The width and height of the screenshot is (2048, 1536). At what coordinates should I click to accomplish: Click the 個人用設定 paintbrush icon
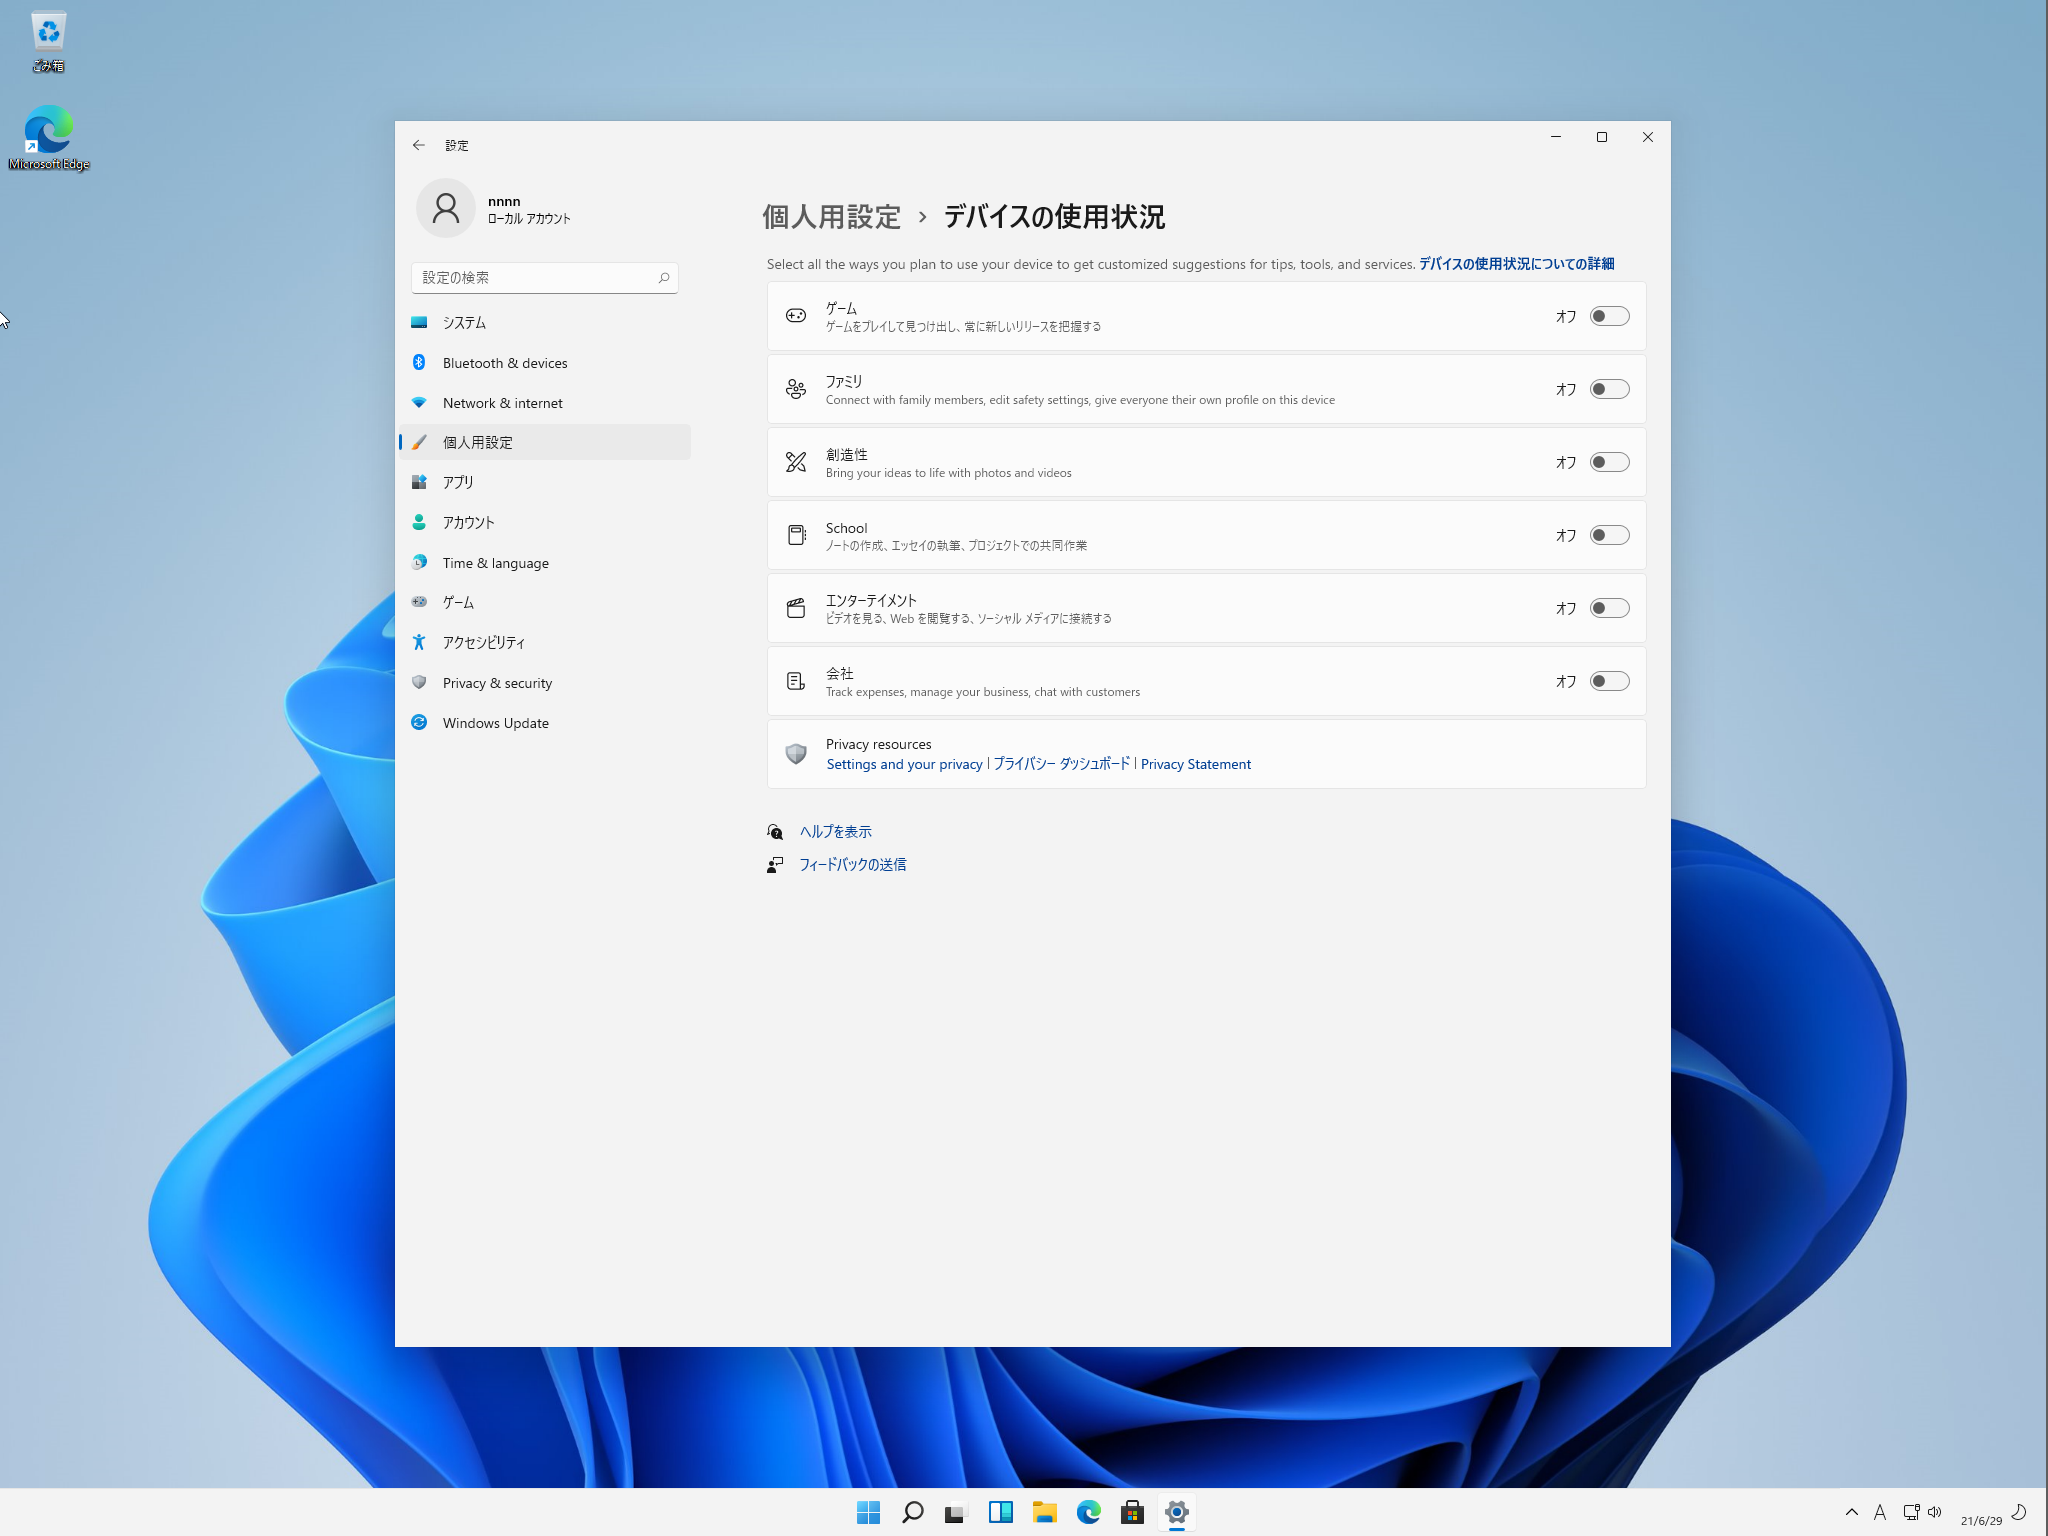click(419, 442)
